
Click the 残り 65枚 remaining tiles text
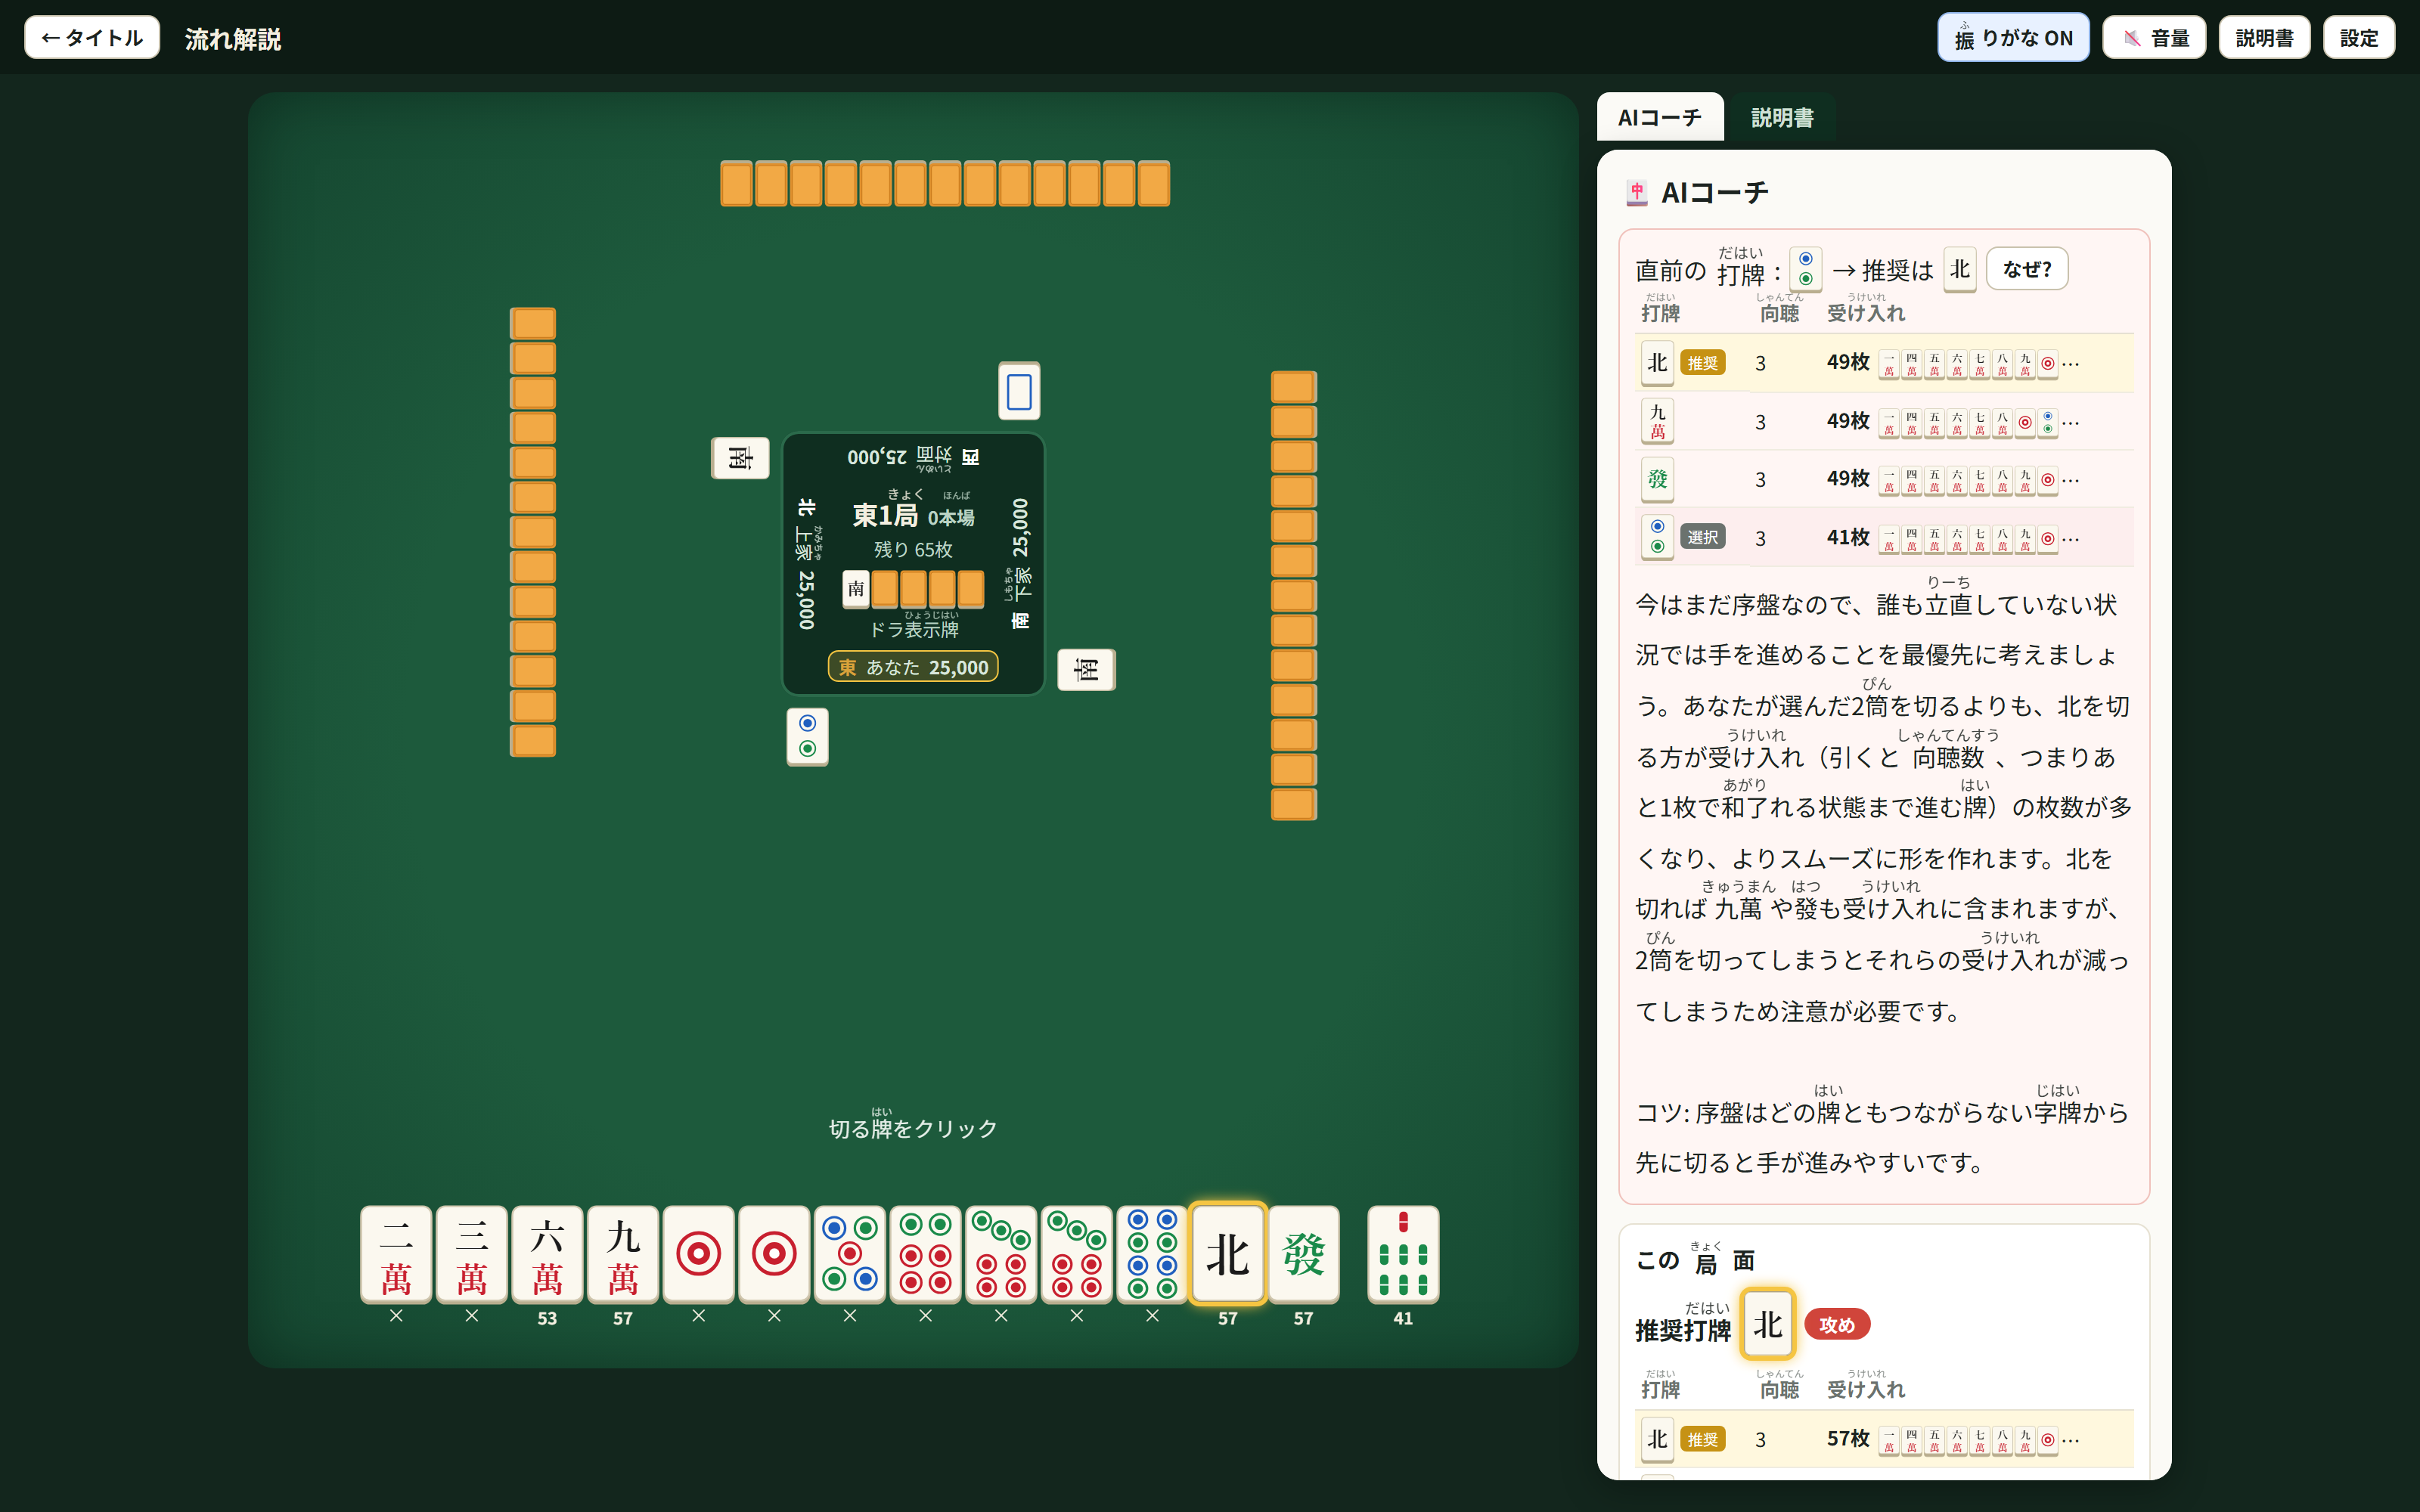[913, 550]
